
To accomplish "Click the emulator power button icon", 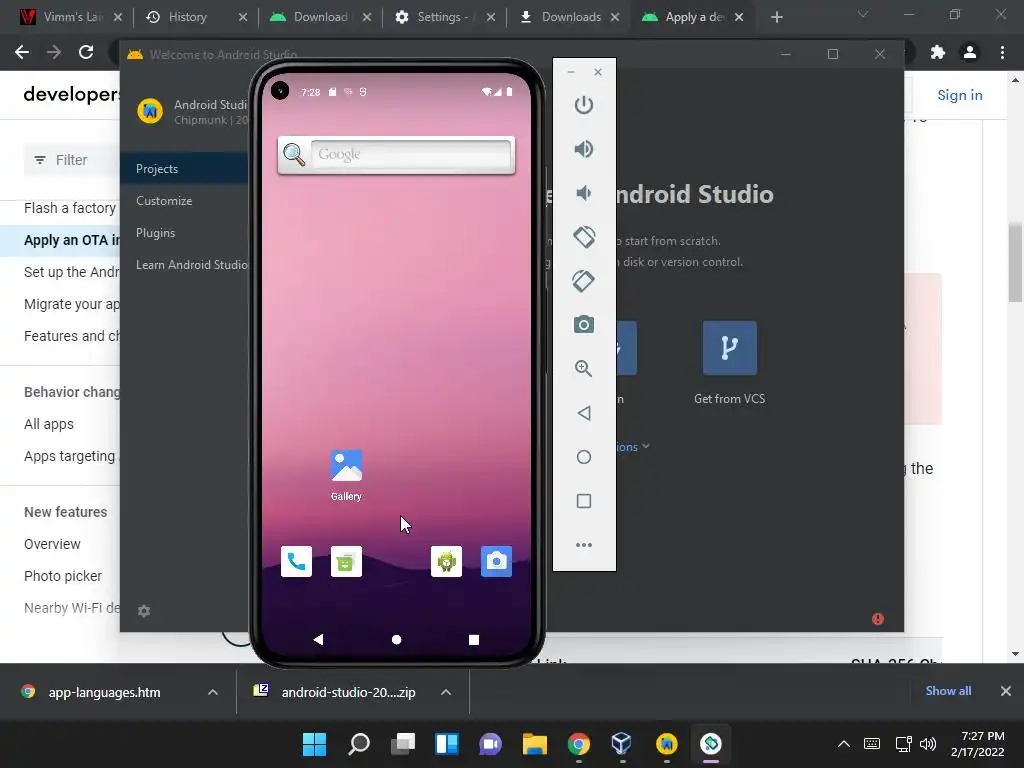I will coord(584,105).
